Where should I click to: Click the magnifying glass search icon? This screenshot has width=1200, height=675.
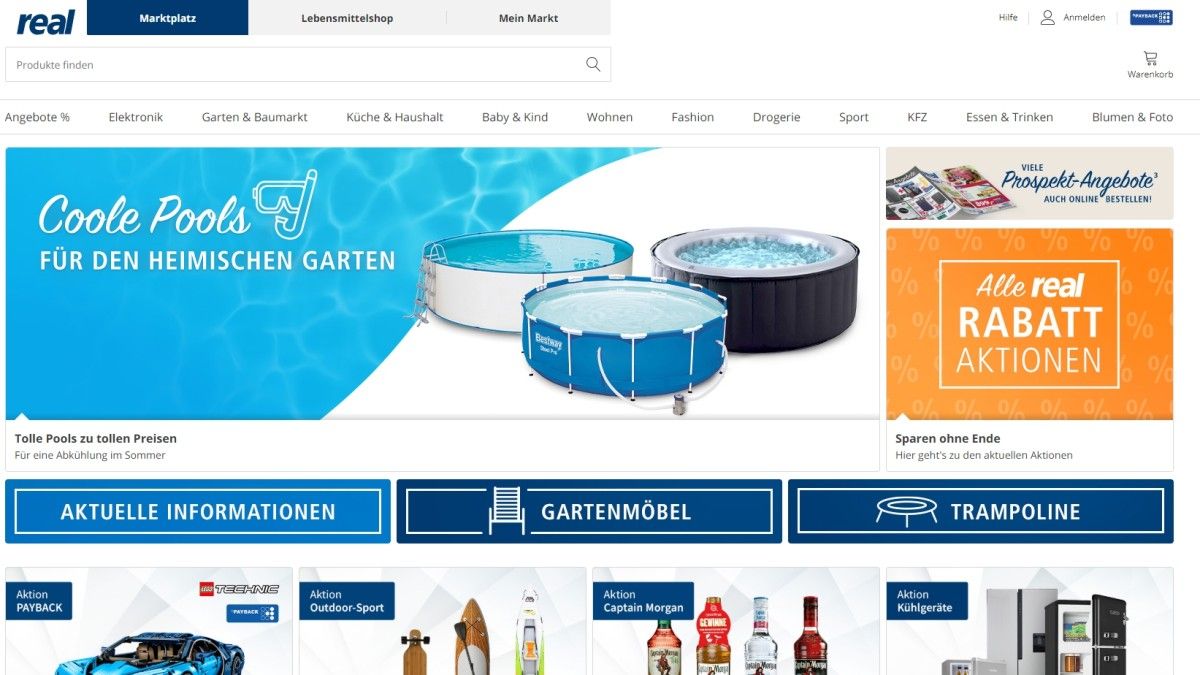click(593, 64)
